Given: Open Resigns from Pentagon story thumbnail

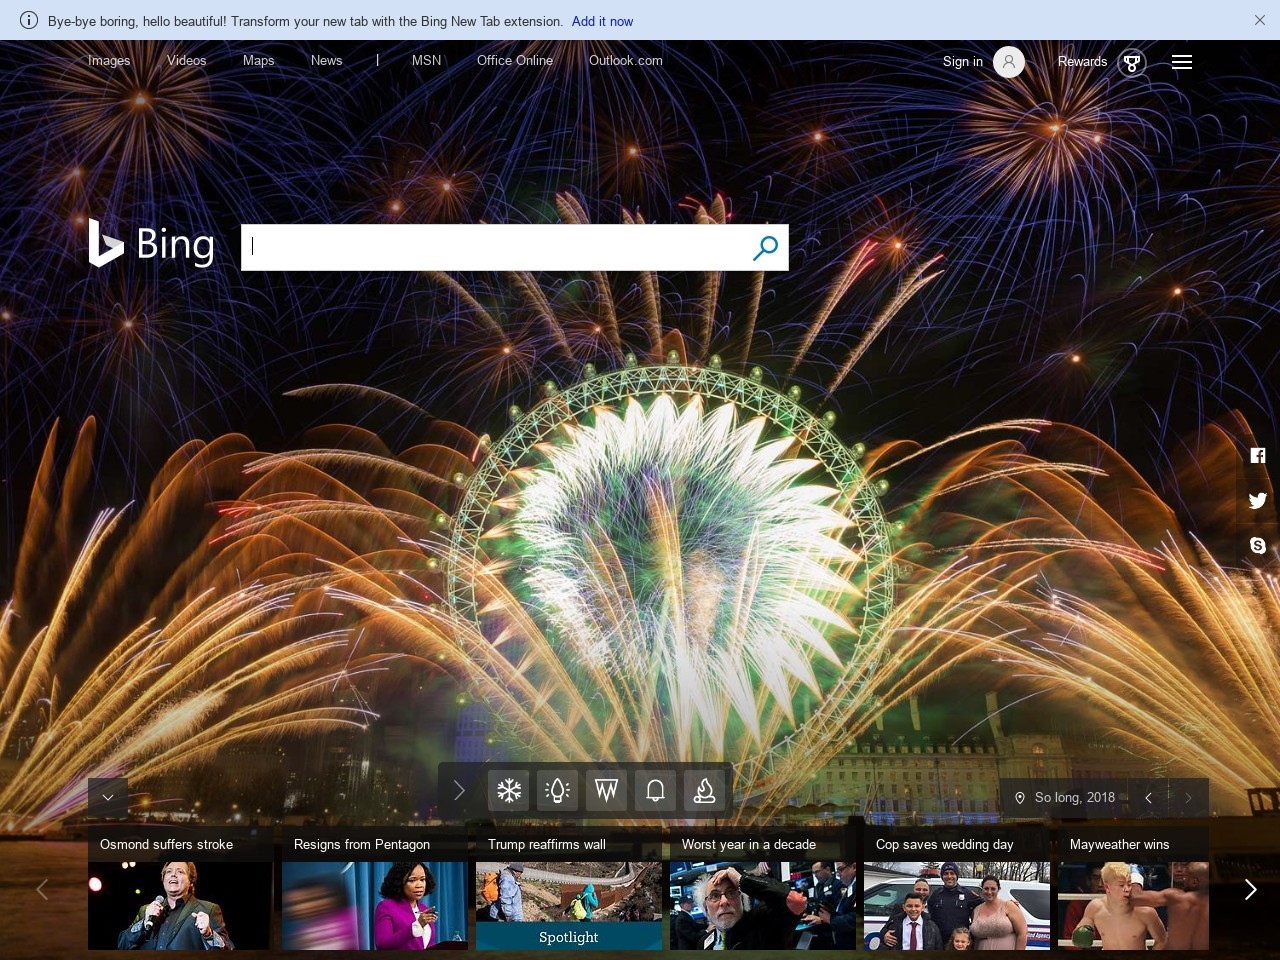Looking at the screenshot, I should [374, 906].
